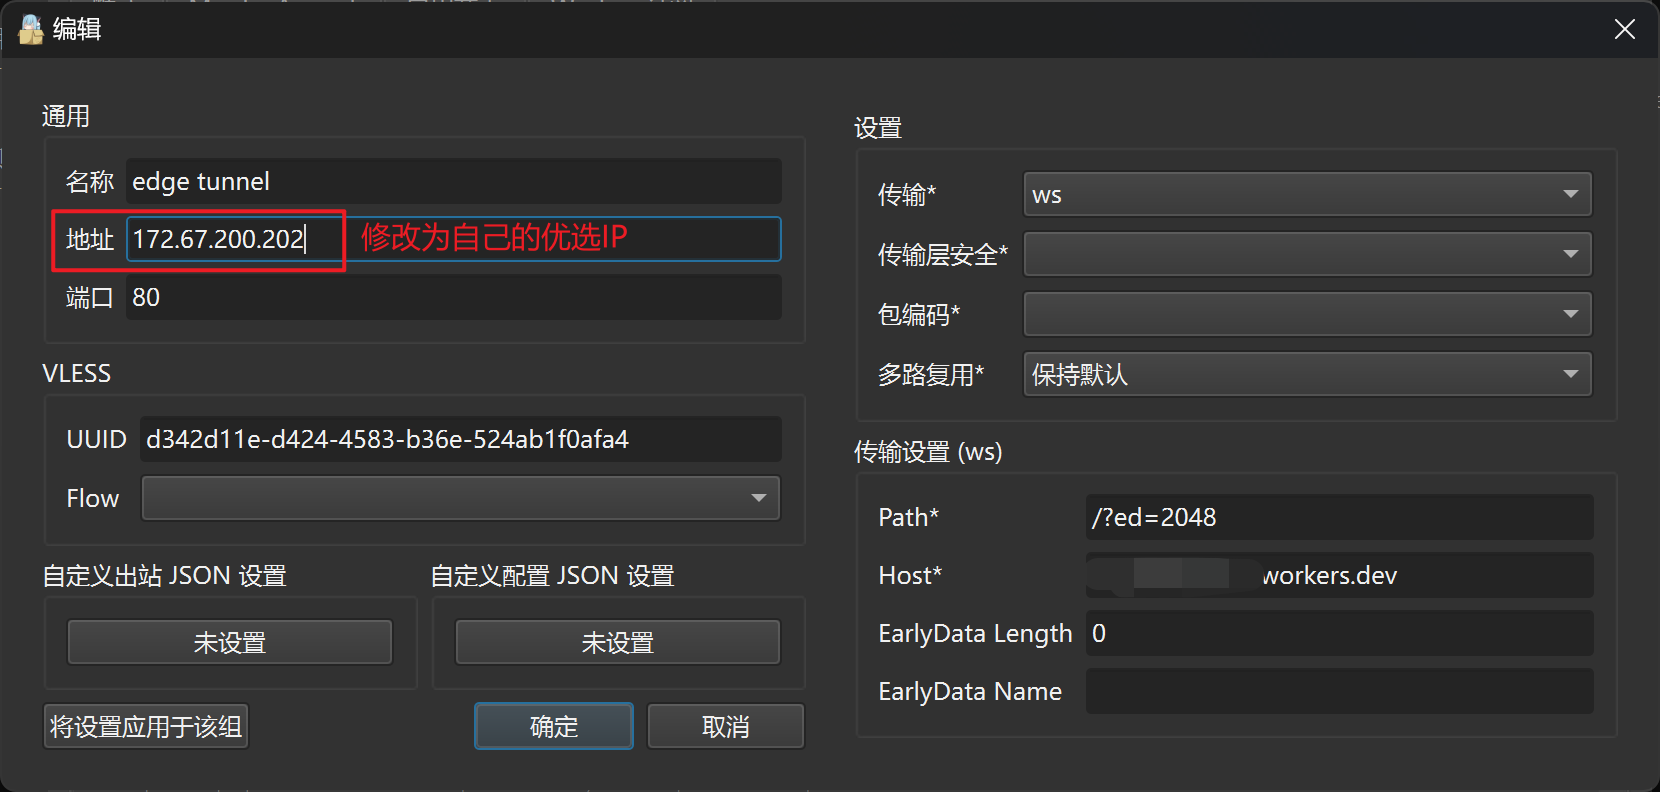Focus the 名称 field with edge tunnel

454,181
